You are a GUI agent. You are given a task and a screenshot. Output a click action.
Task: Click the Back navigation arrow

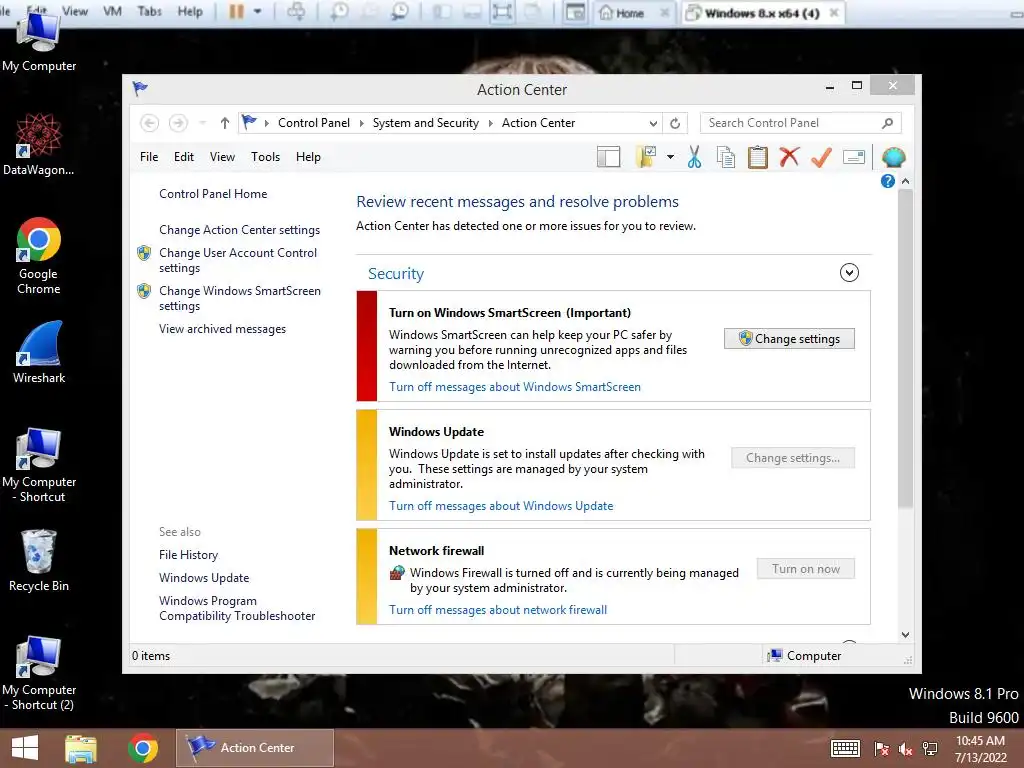(x=150, y=123)
